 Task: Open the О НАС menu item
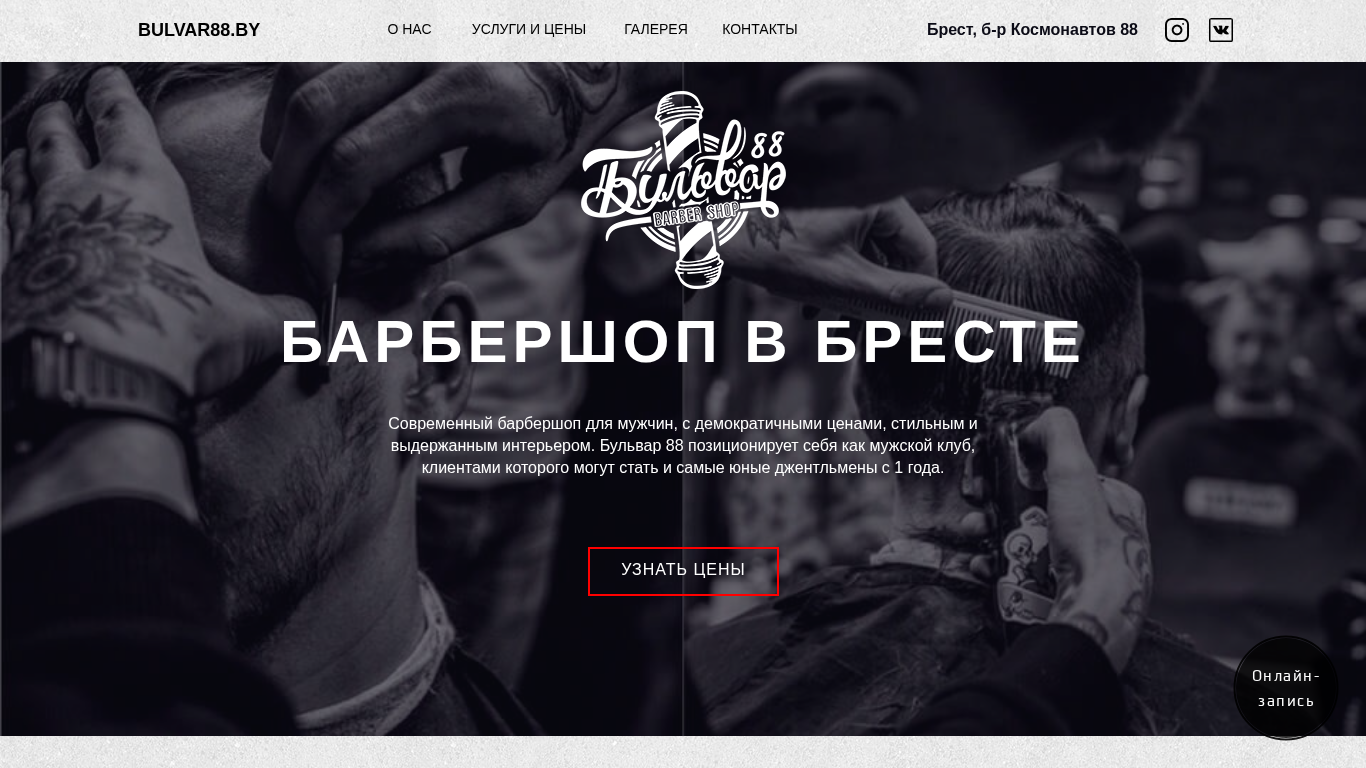(409, 30)
